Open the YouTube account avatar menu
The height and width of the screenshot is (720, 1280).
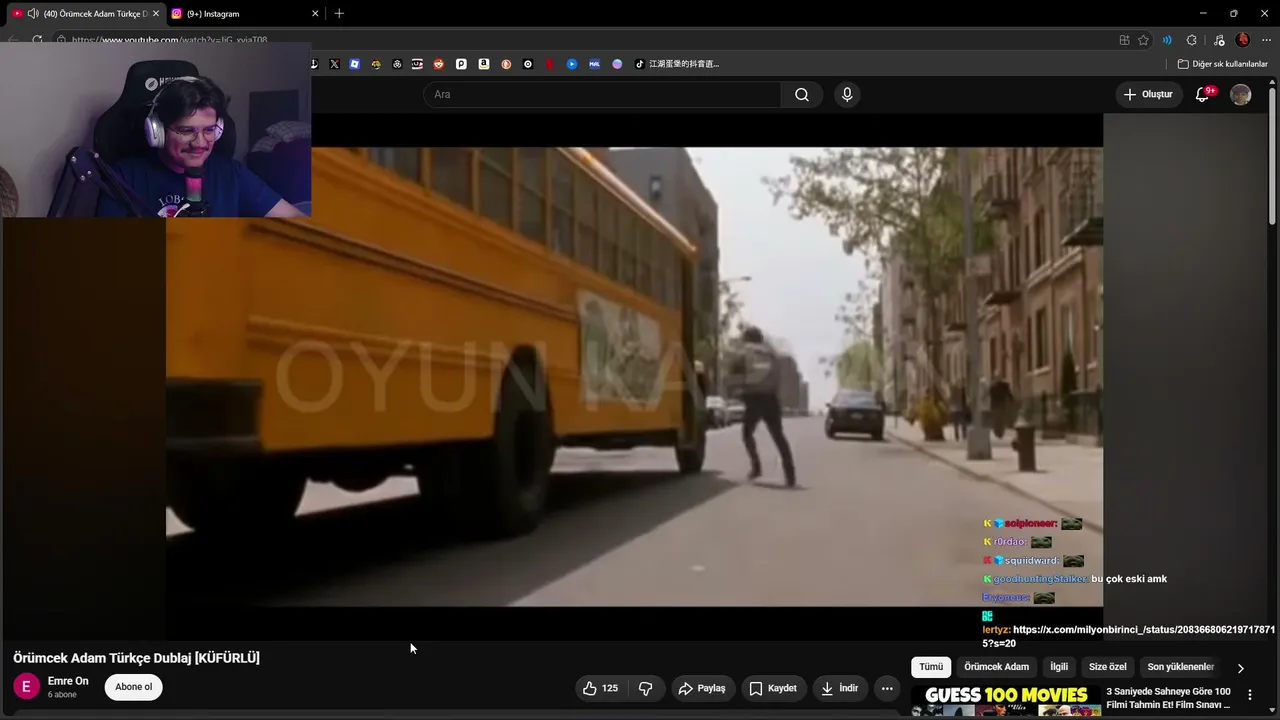pyautogui.click(x=1241, y=94)
